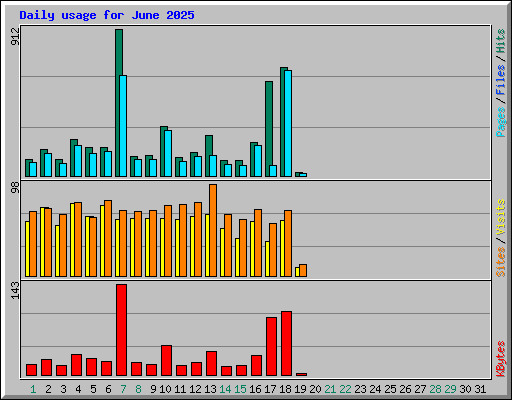512x400 pixels.
Task: Click the Hits legend label
Action: pos(501,41)
